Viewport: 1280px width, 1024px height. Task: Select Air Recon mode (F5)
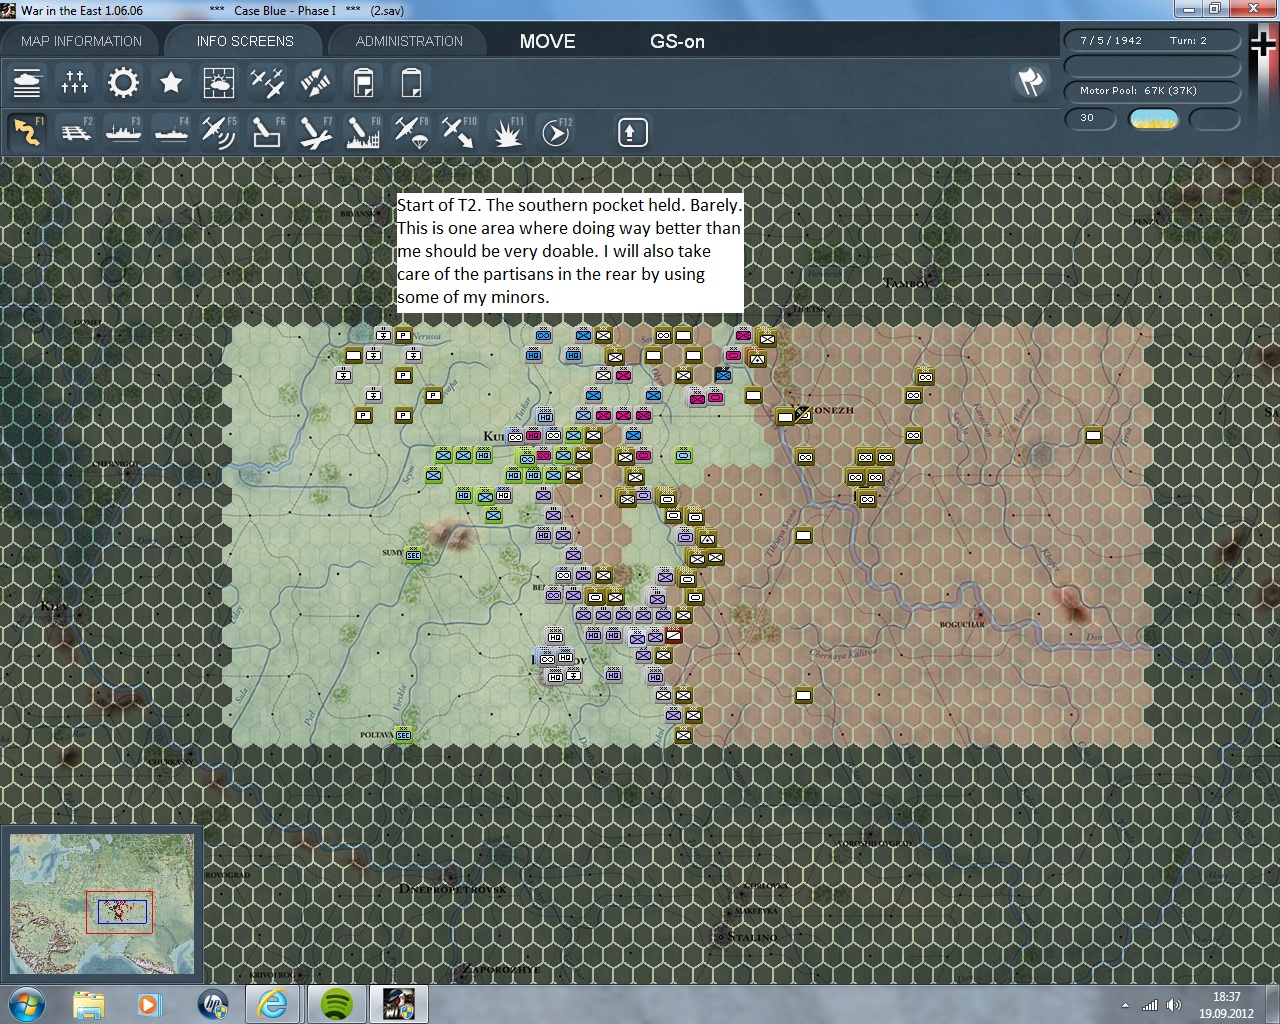point(219,132)
